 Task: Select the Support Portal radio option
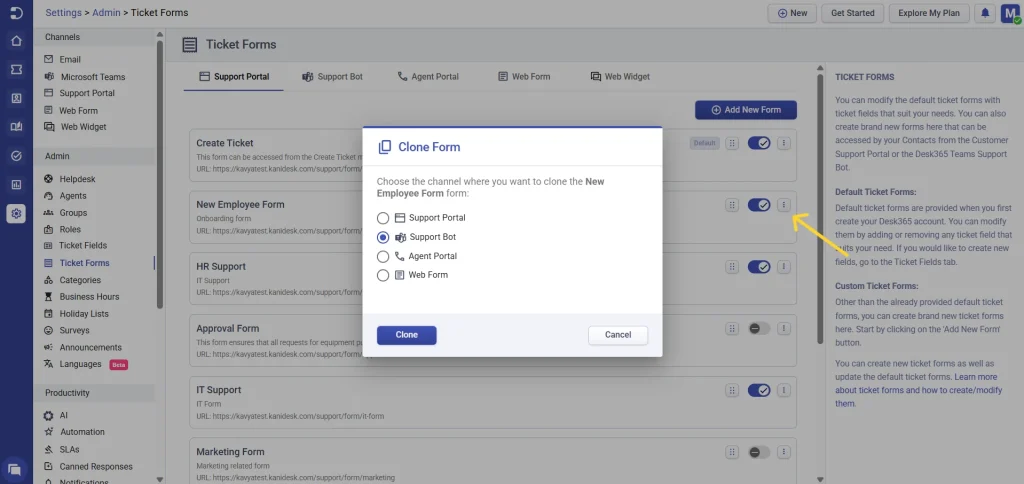[x=383, y=218]
